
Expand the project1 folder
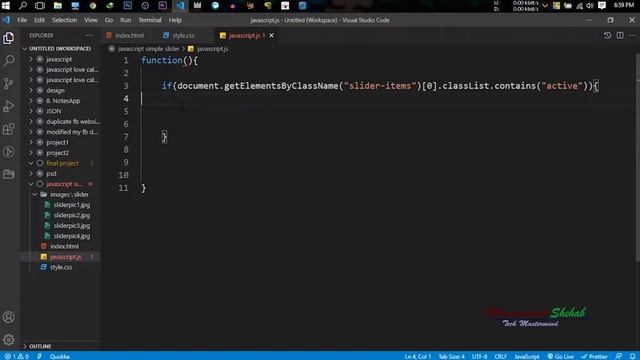point(57,142)
